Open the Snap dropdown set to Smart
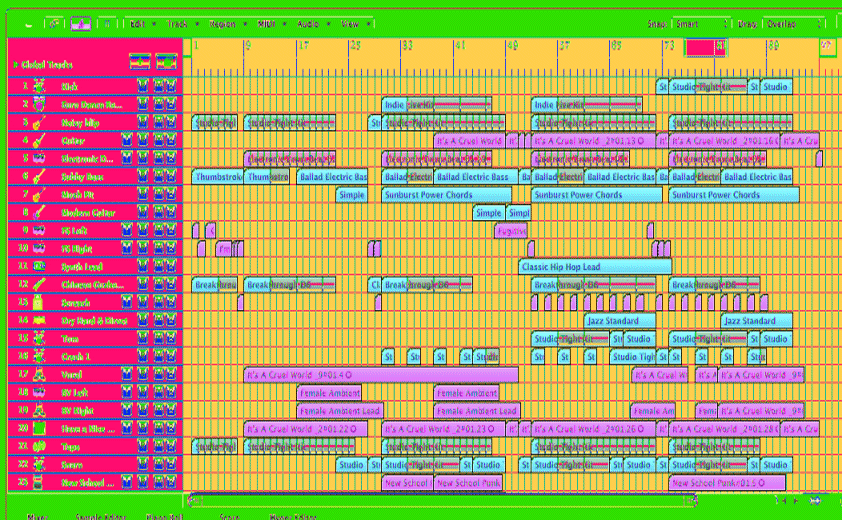Screen dimensions: 842x520 click(x=700, y=23)
